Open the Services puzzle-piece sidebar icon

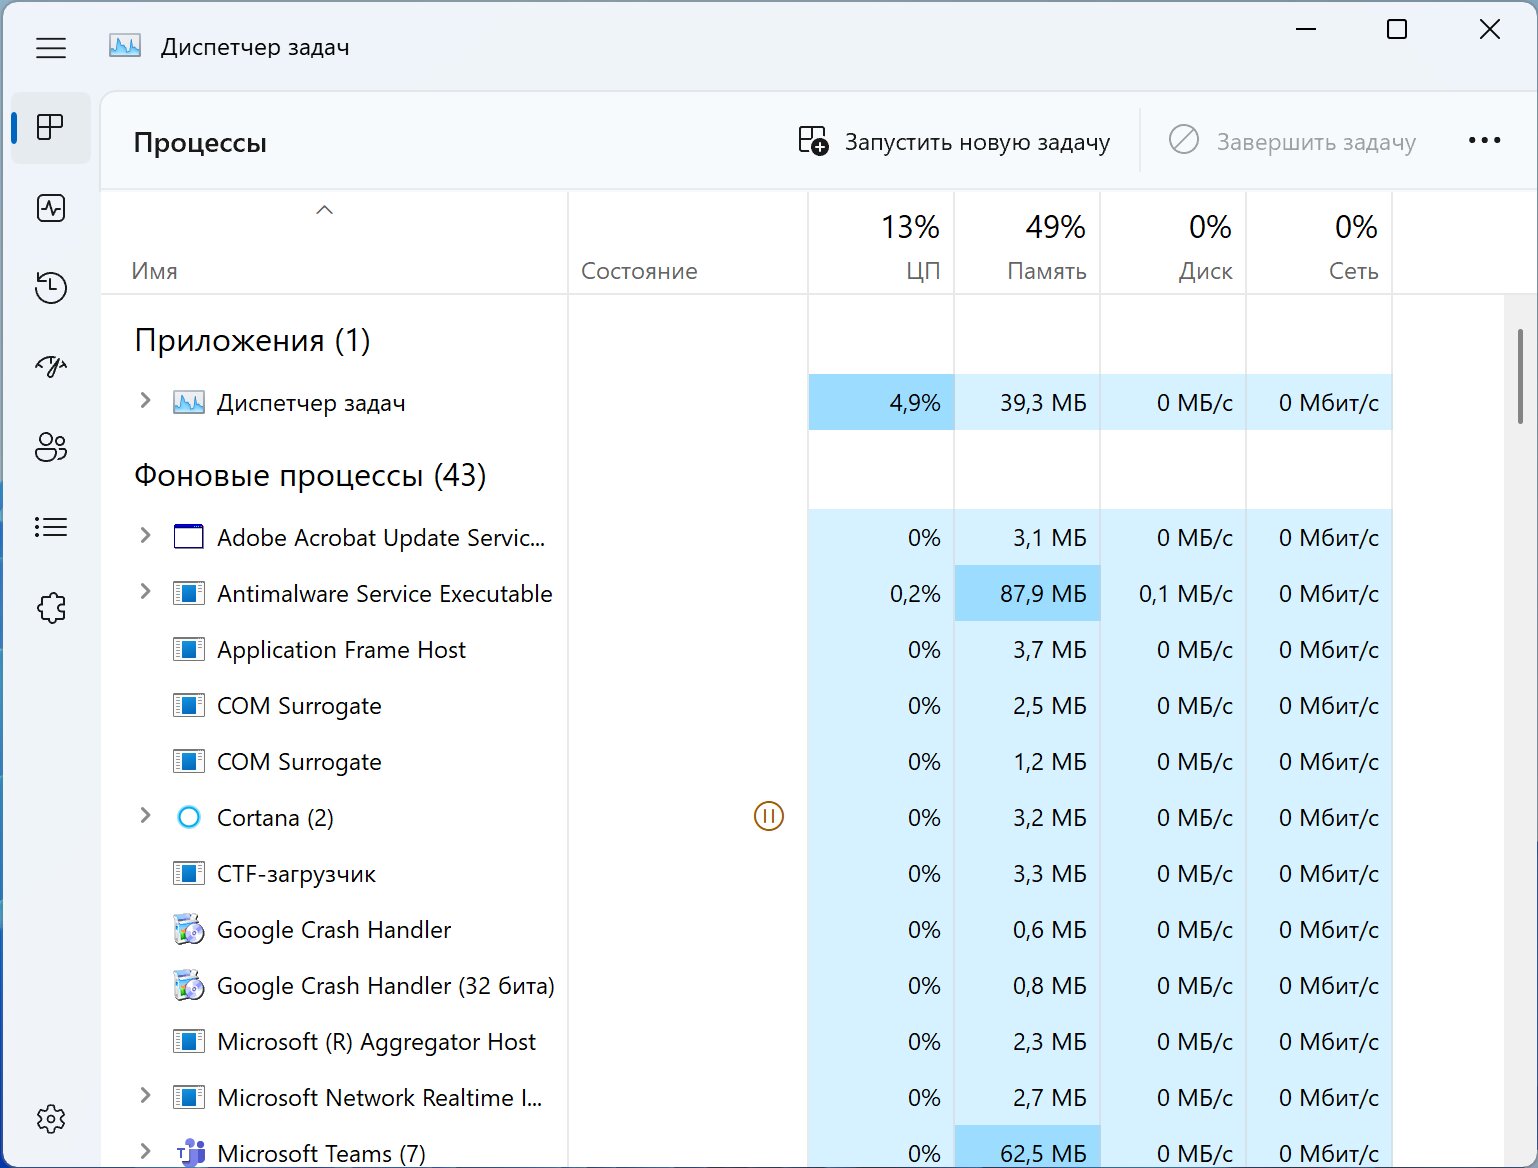(x=51, y=607)
